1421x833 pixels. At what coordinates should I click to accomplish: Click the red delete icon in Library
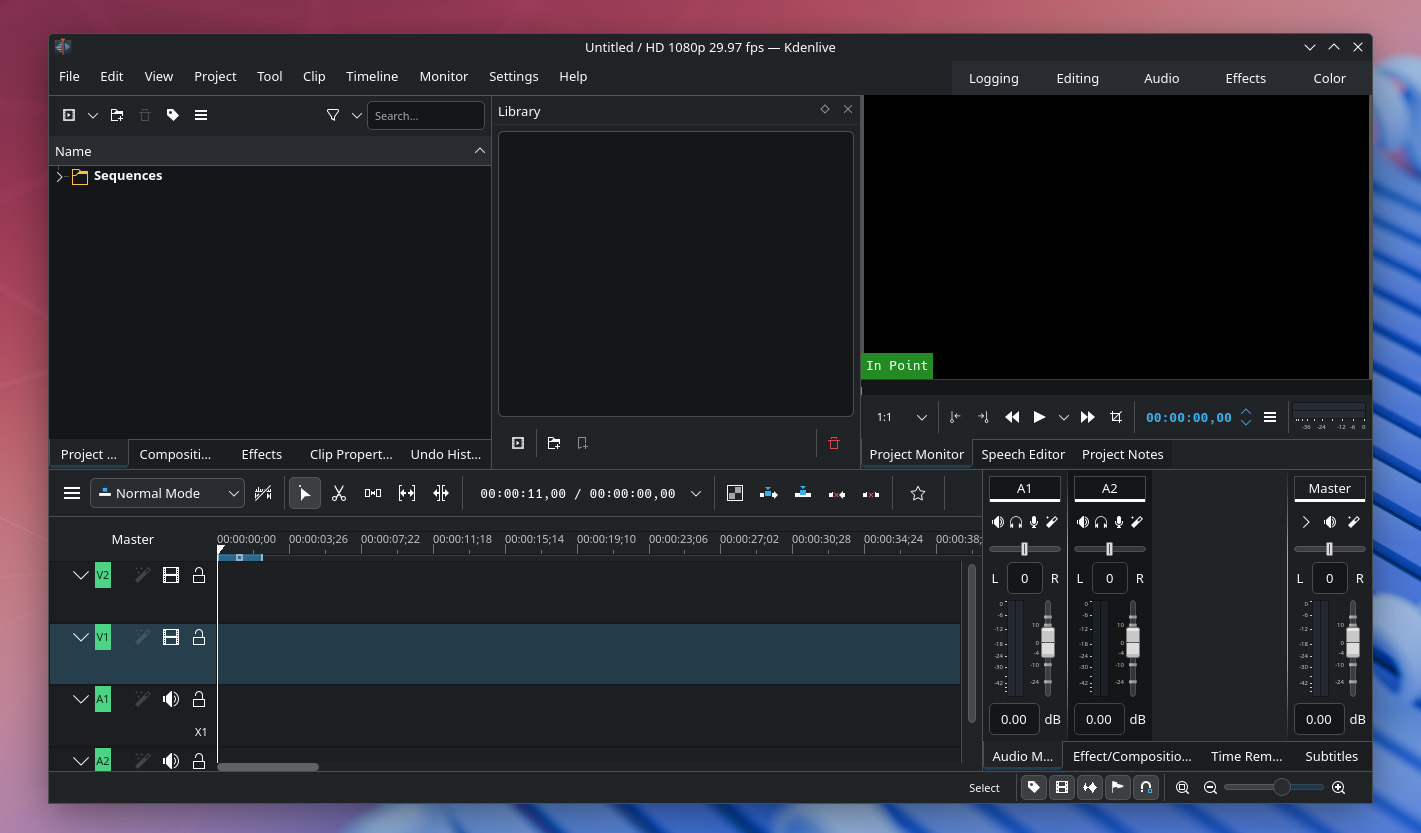point(834,443)
